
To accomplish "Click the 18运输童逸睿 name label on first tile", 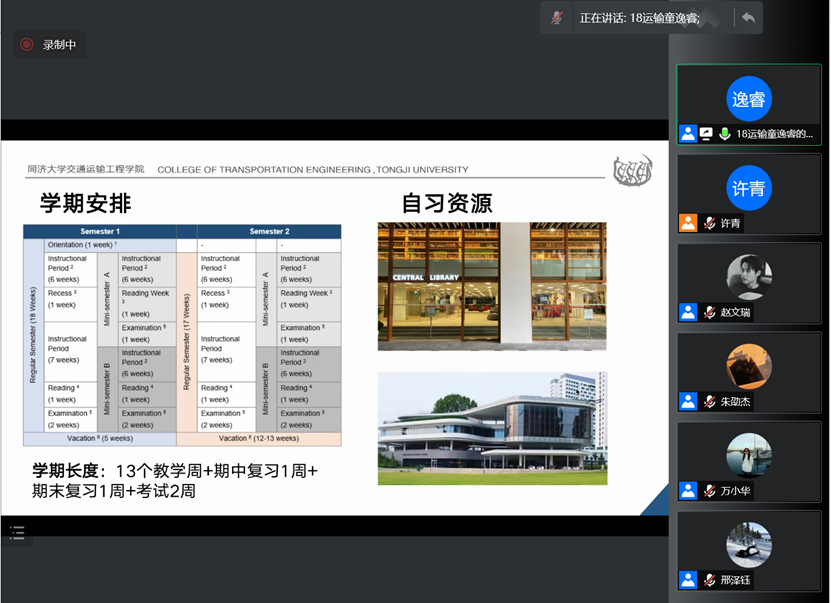I will tap(774, 134).
